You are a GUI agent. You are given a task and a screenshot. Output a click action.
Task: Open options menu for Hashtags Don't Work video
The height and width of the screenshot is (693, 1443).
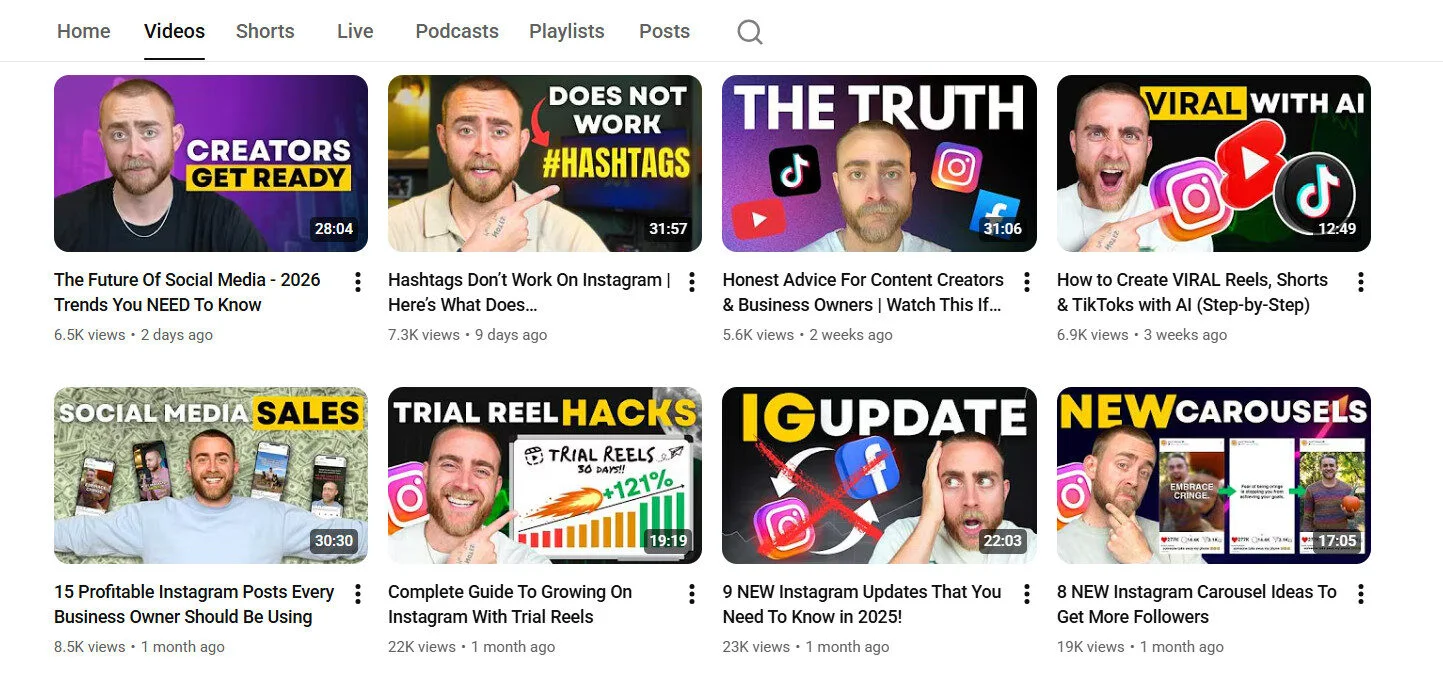coord(691,282)
